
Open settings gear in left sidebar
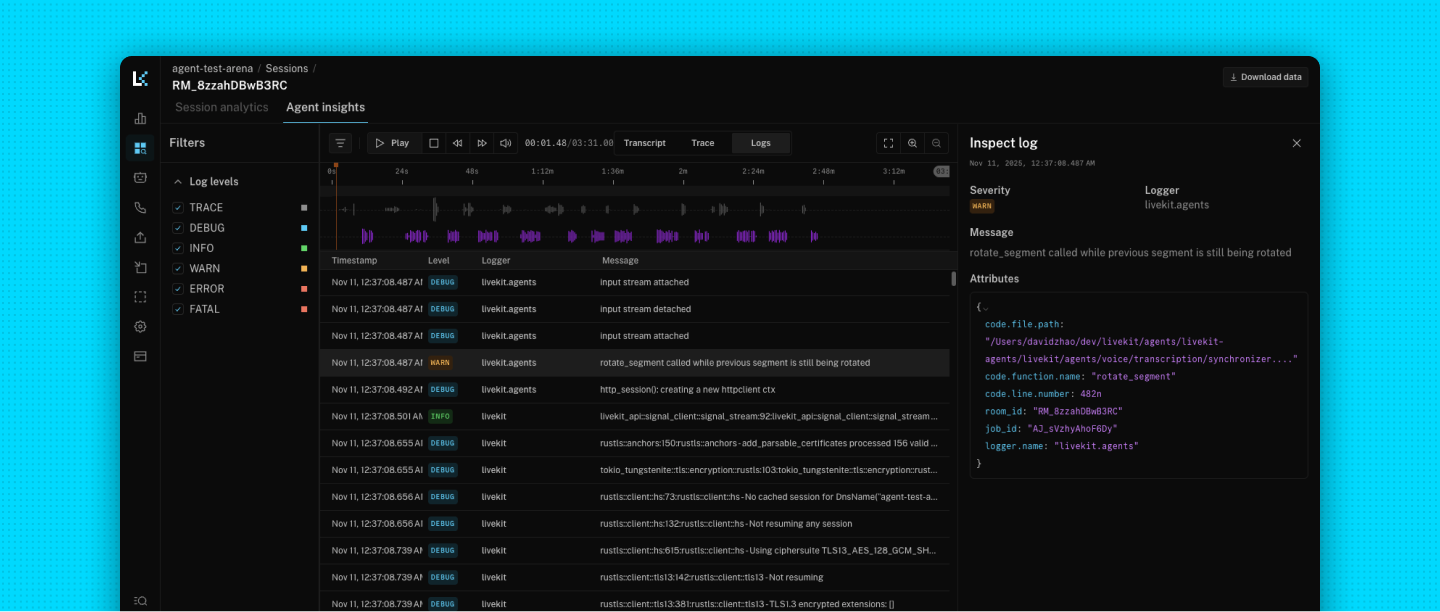140,326
